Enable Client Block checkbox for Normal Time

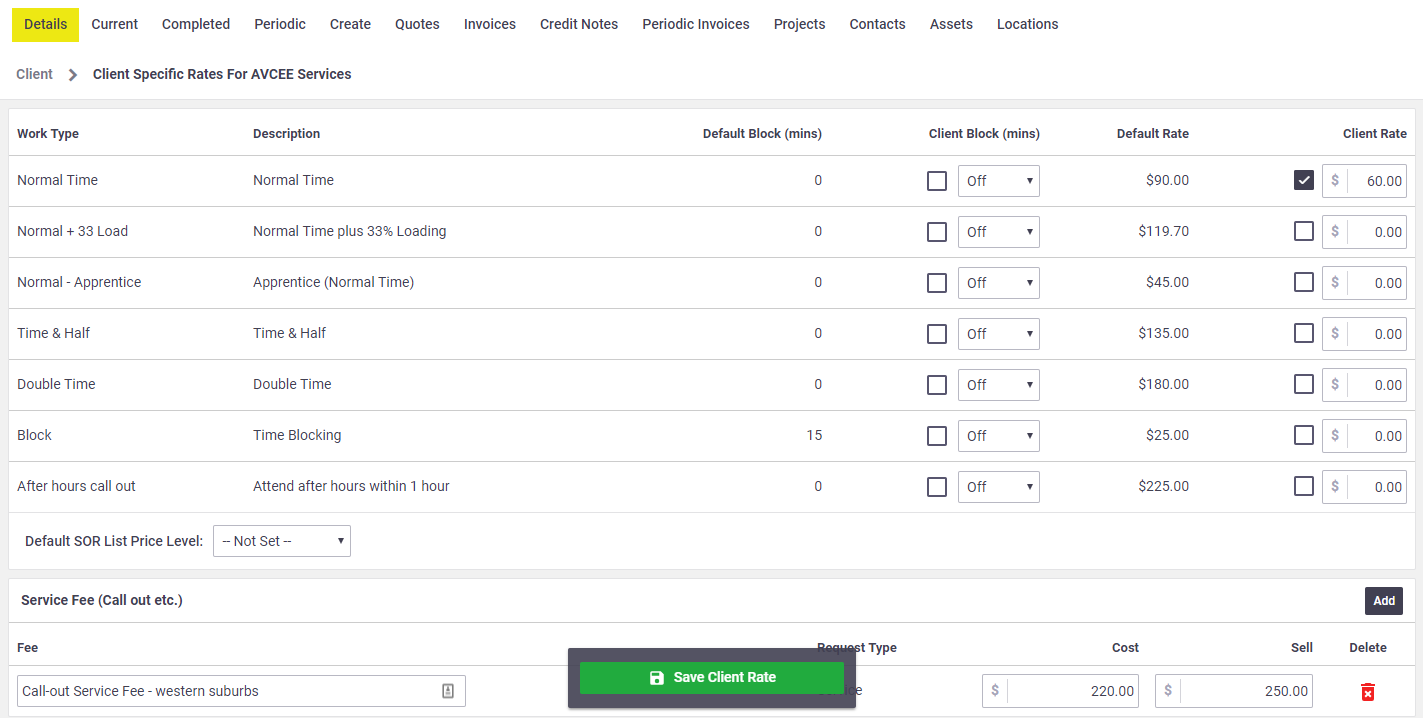[x=937, y=181]
